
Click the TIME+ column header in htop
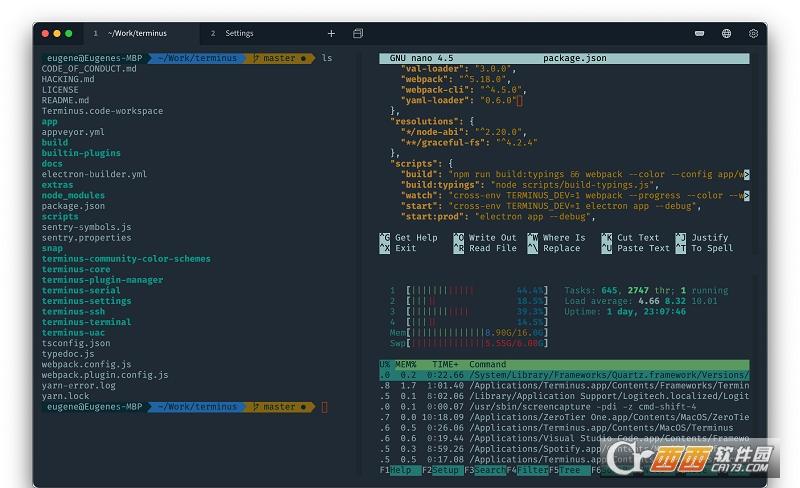(446, 365)
